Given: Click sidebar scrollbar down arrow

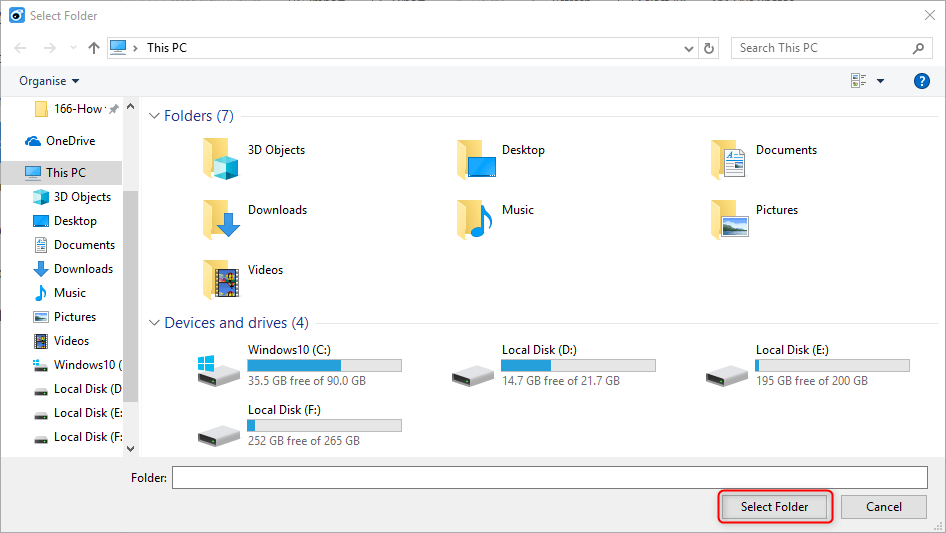Looking at the screenshot, I should 131,448.
